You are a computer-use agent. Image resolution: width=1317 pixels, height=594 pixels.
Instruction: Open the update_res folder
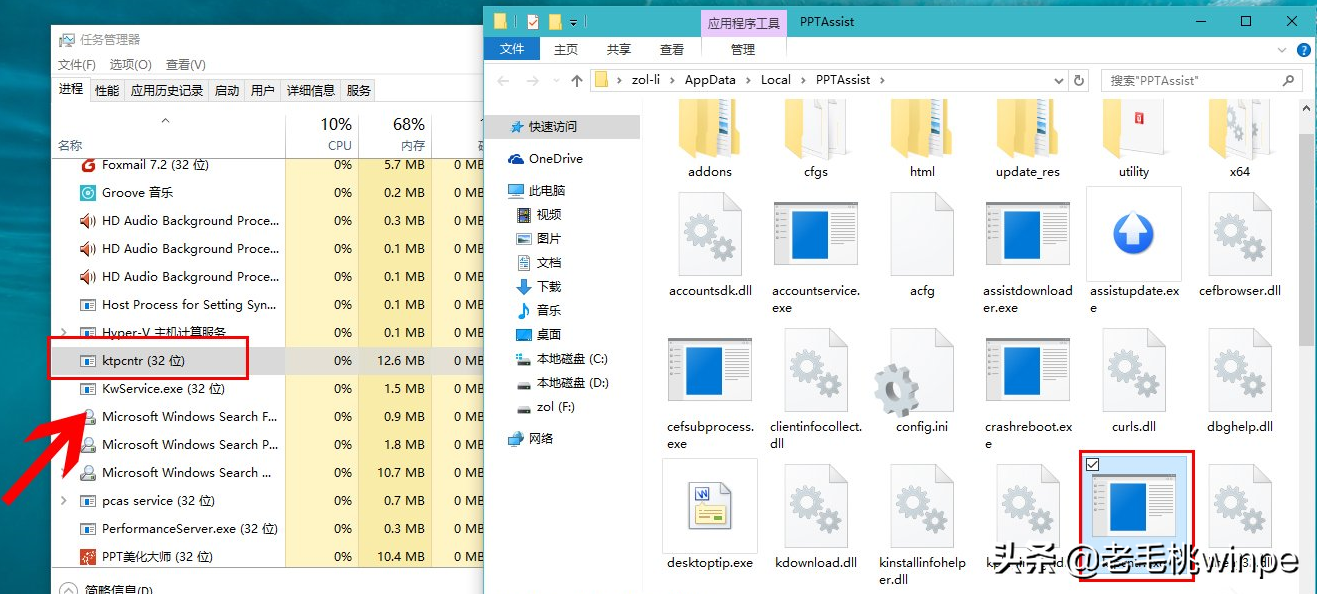point(1028,128)
